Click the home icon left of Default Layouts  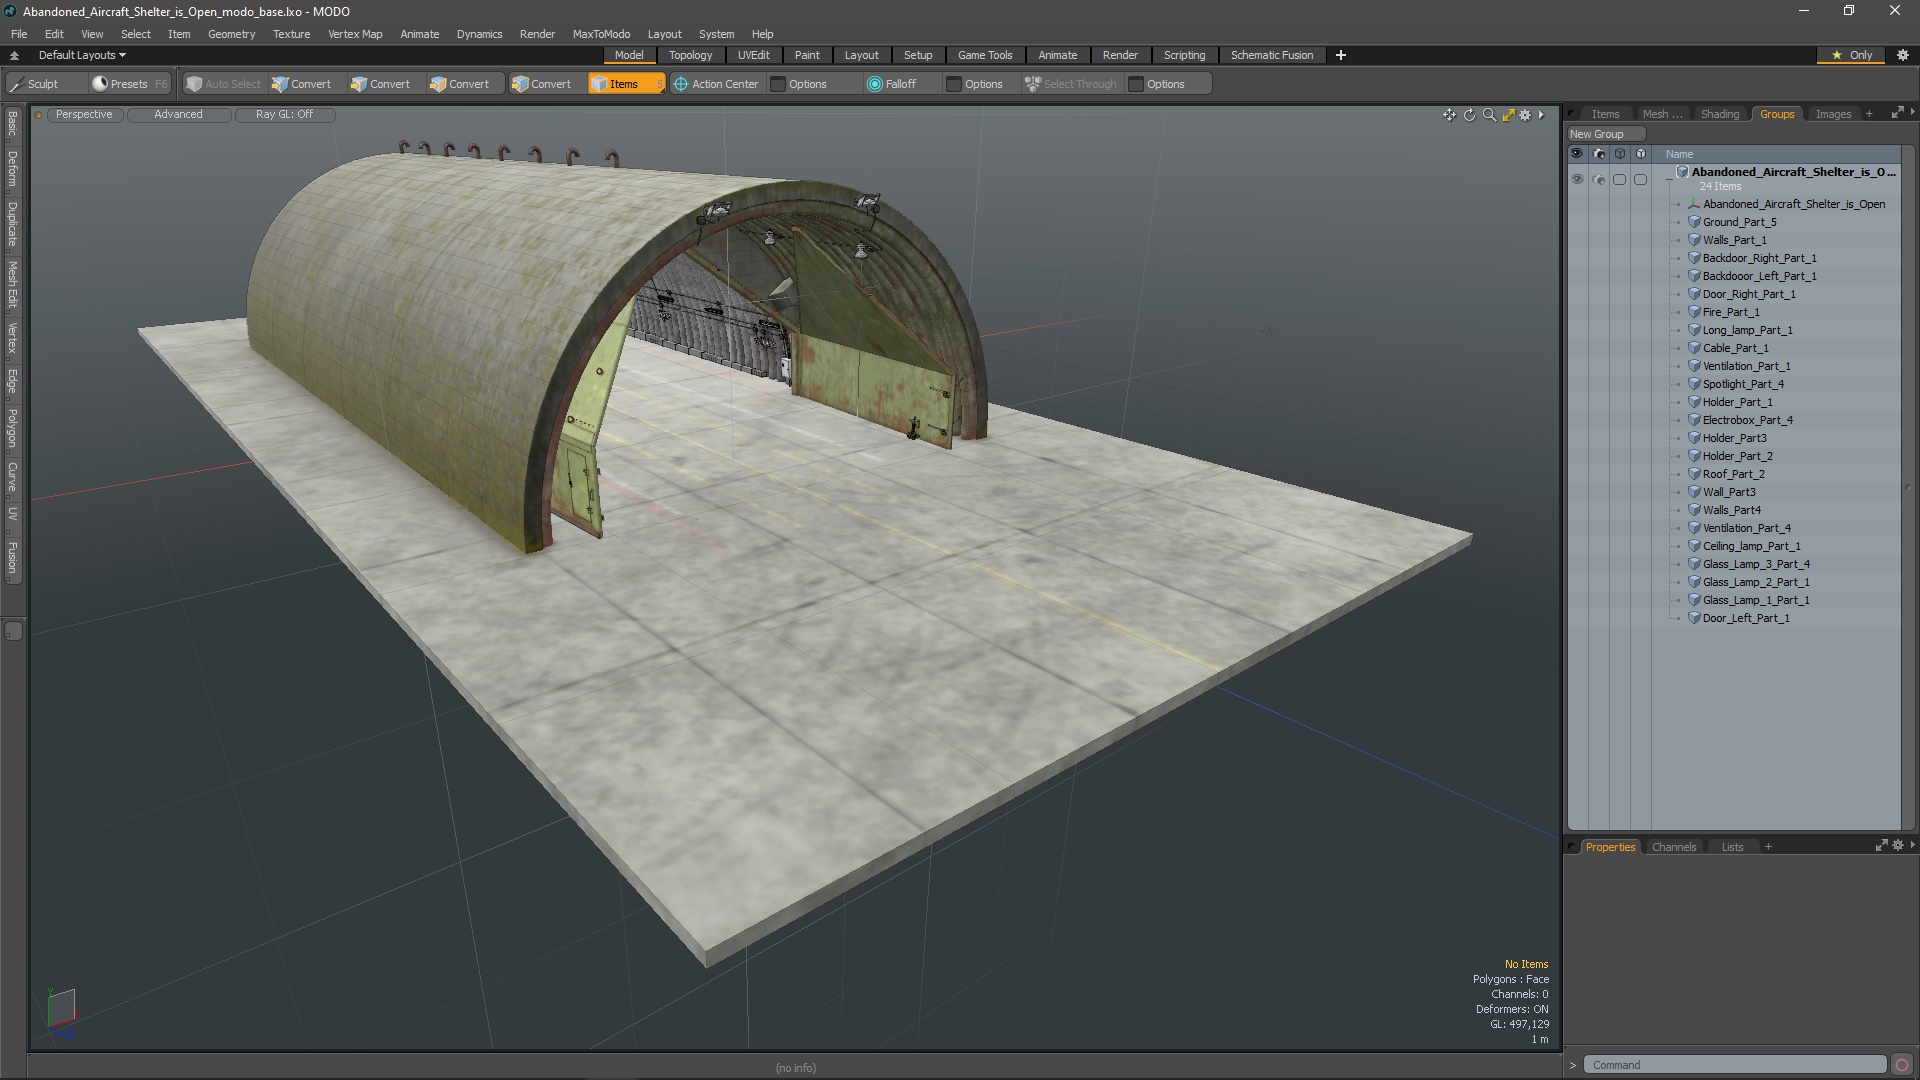click(x=14, y=55)
